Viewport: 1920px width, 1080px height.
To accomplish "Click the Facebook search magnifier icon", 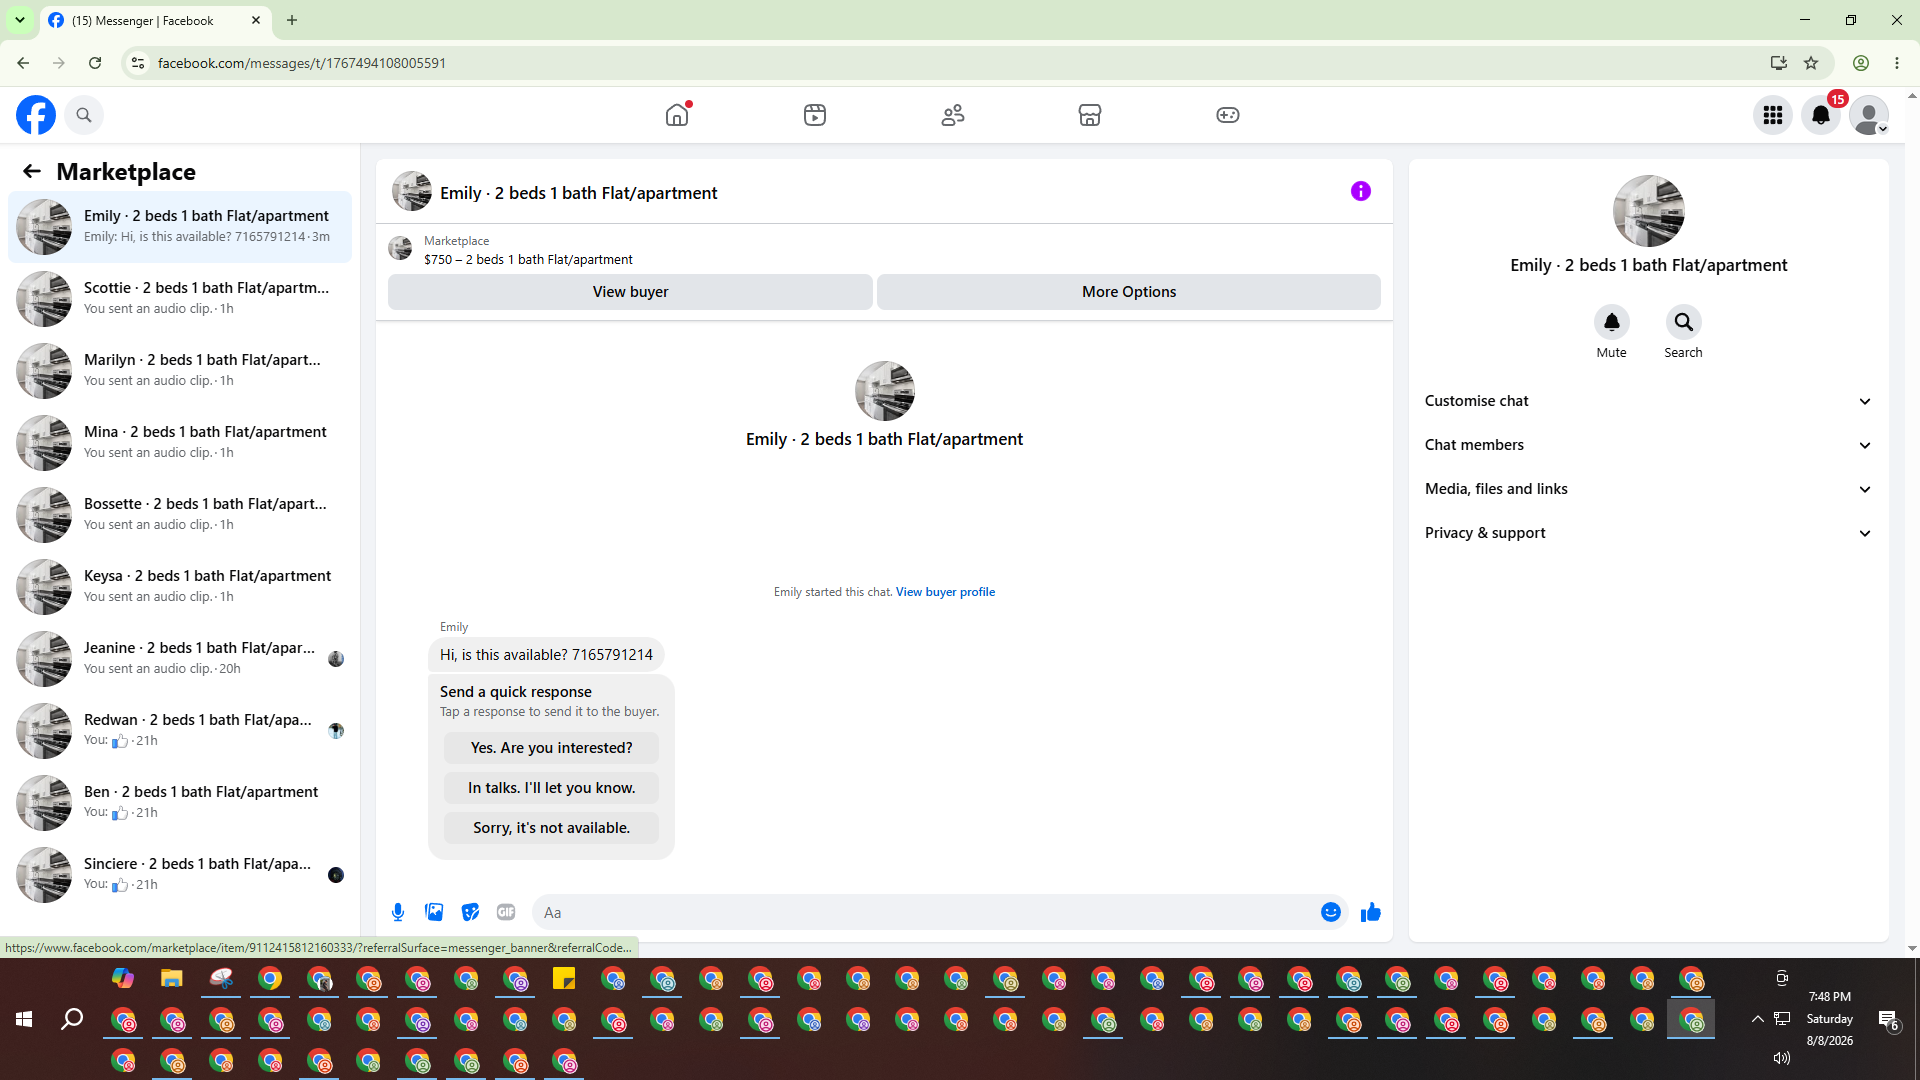I will tap(84, 115).
